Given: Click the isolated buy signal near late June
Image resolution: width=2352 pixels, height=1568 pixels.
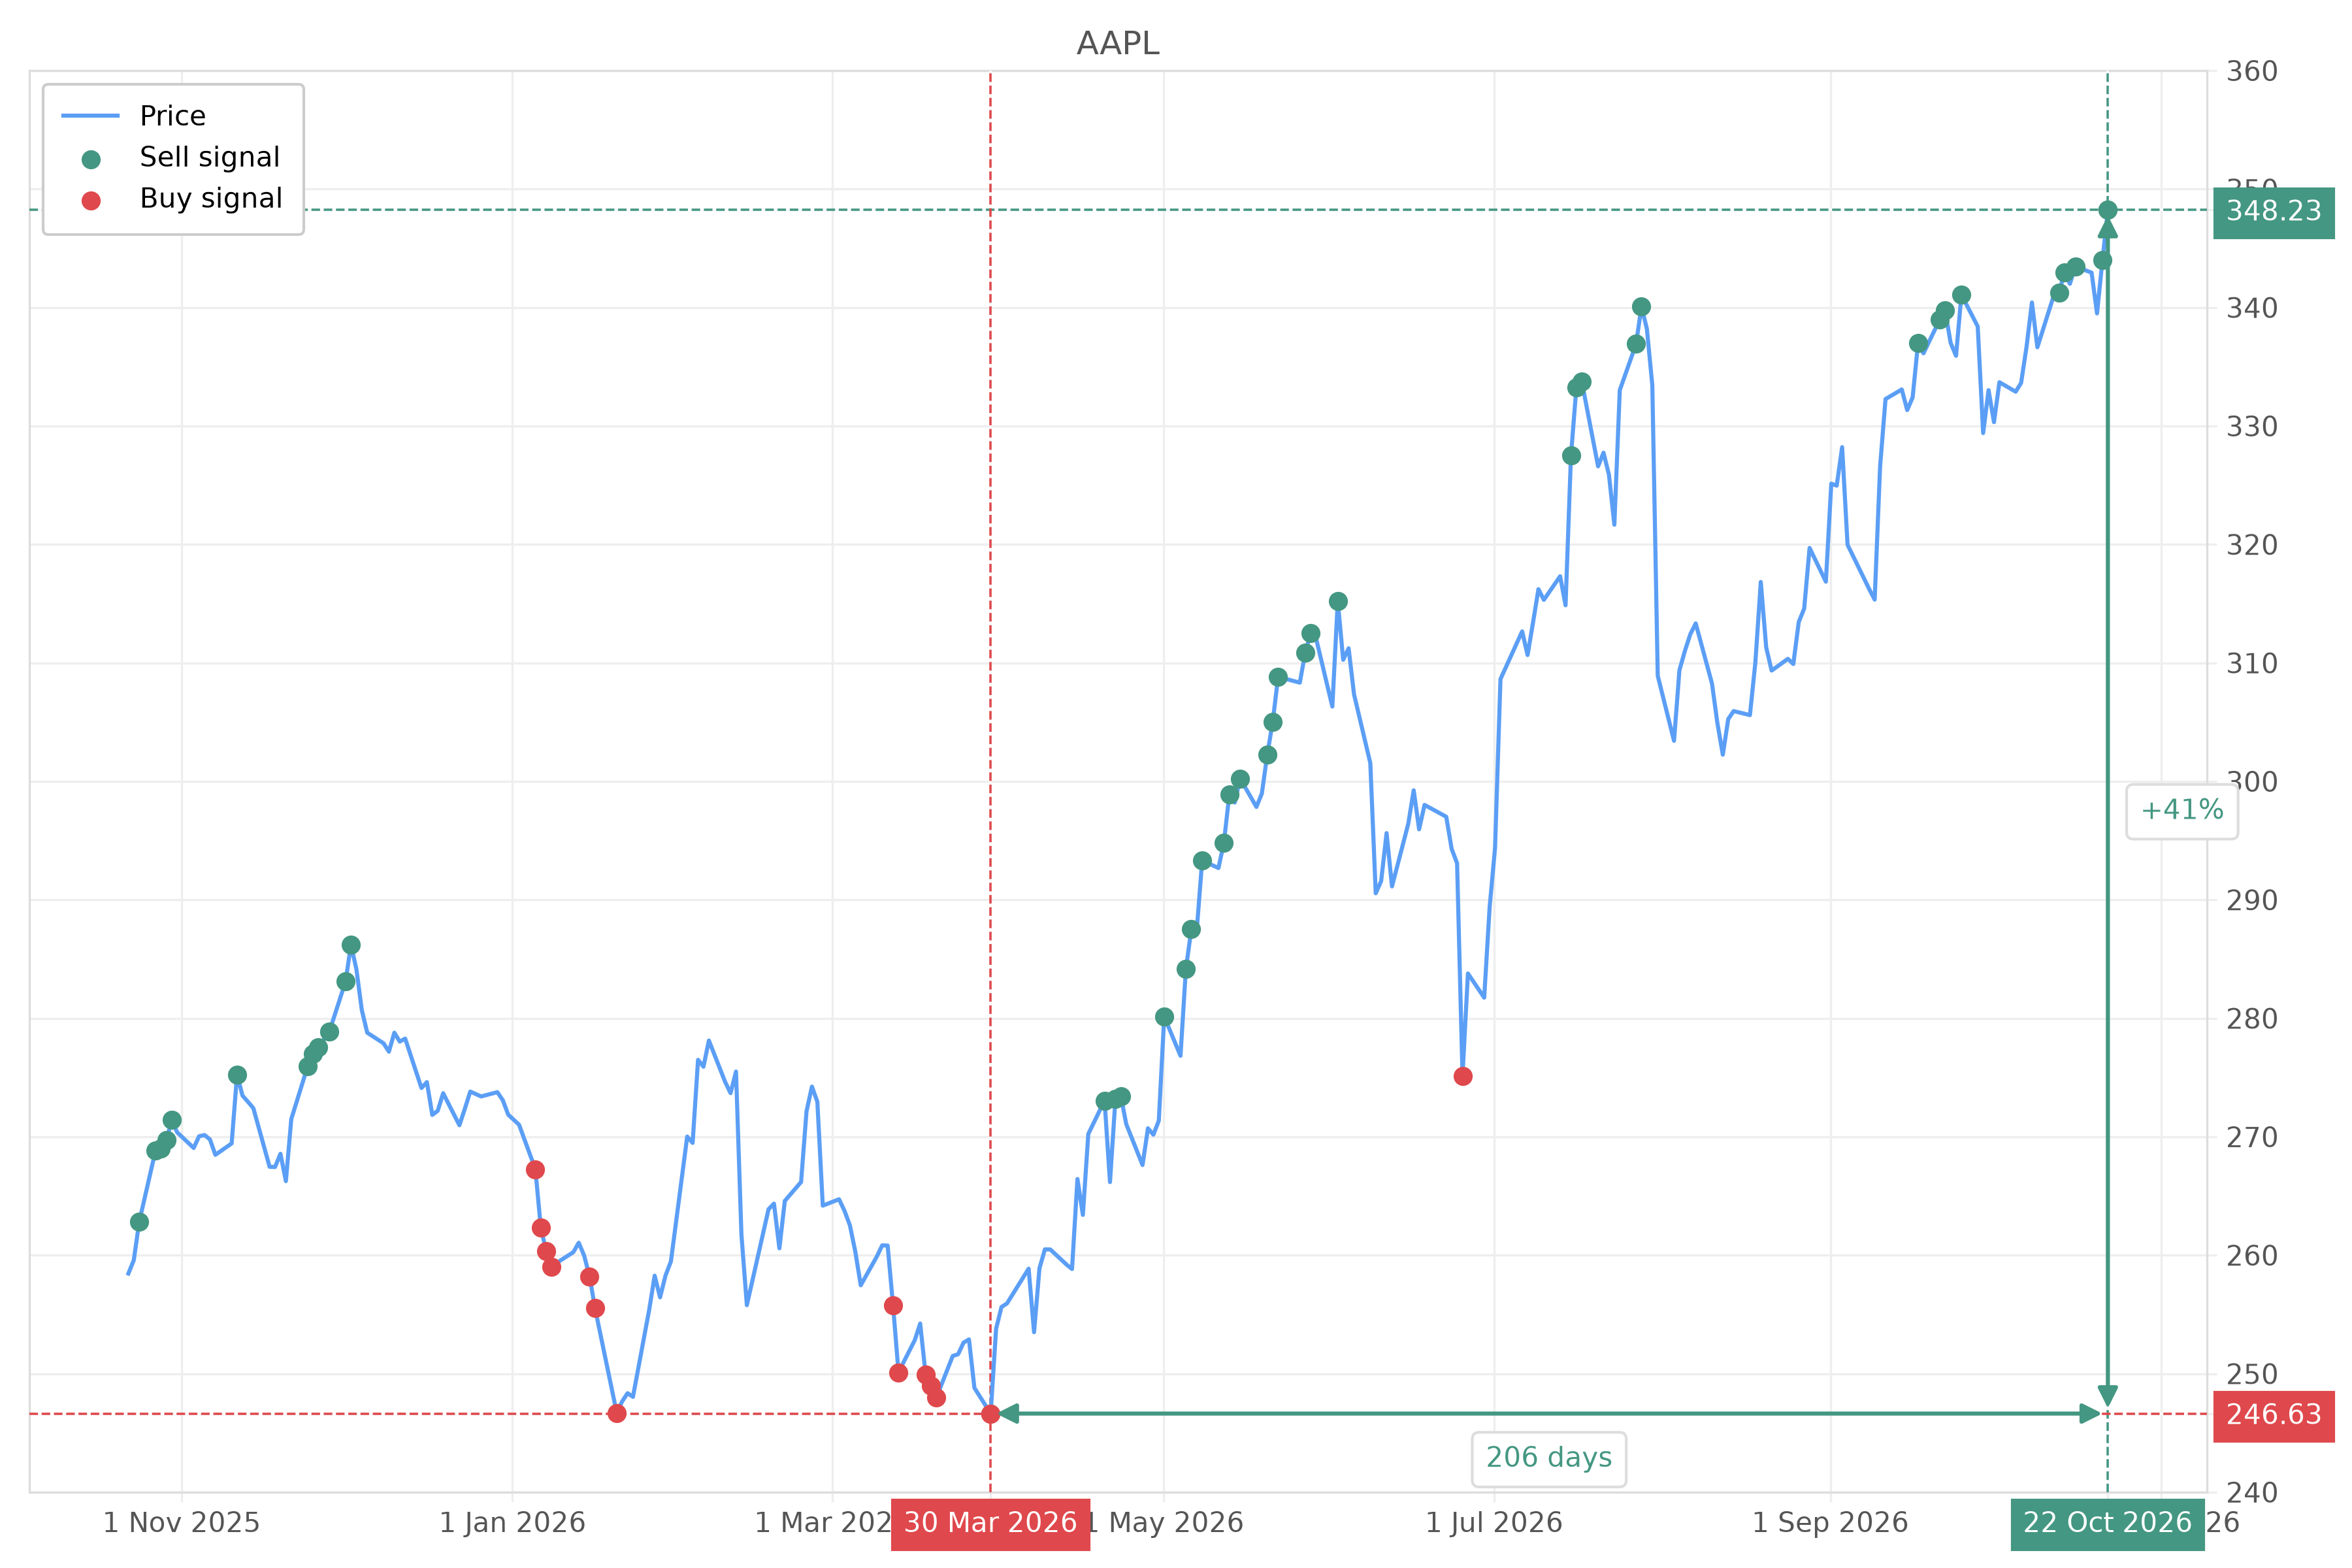Looking at the screenshot, I should 1463,1077.
